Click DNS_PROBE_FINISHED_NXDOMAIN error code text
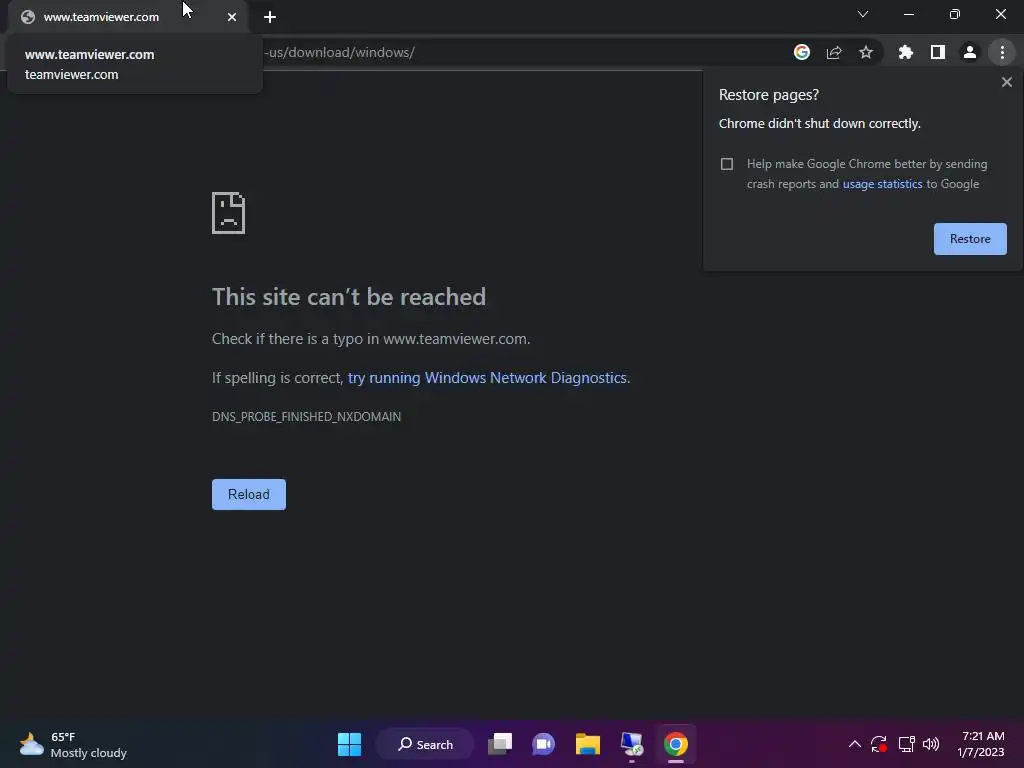This screenshot has width=1024, height=768. pyautogui.click(x=306, y=417)
